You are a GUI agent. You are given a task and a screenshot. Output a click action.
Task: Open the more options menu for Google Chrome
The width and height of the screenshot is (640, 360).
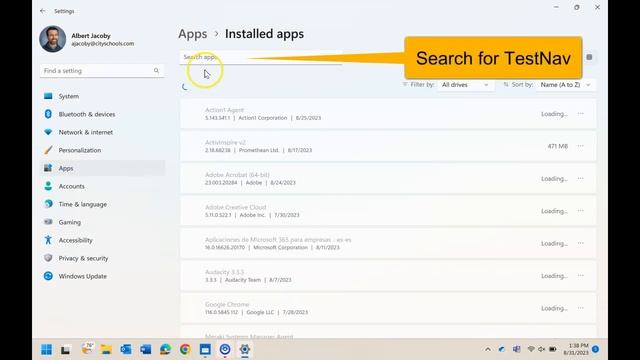pos(580,308)
